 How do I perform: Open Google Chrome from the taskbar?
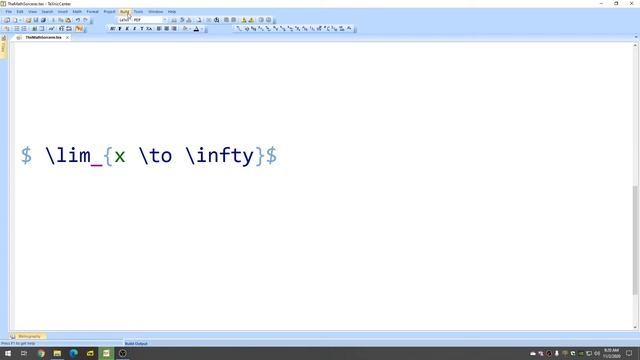[x=41, y=353]
